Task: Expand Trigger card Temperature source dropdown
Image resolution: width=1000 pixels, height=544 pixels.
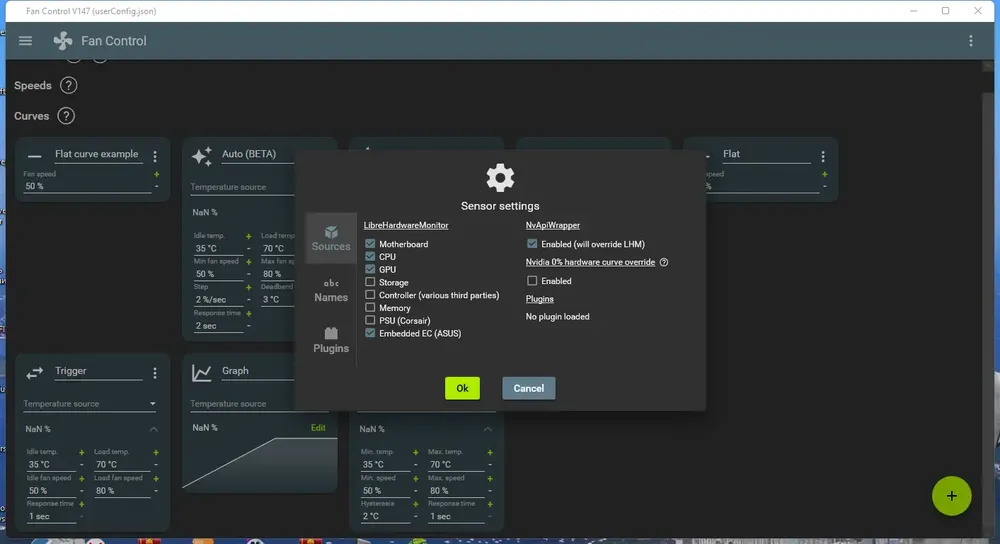Action: click(x=89, y=404)
